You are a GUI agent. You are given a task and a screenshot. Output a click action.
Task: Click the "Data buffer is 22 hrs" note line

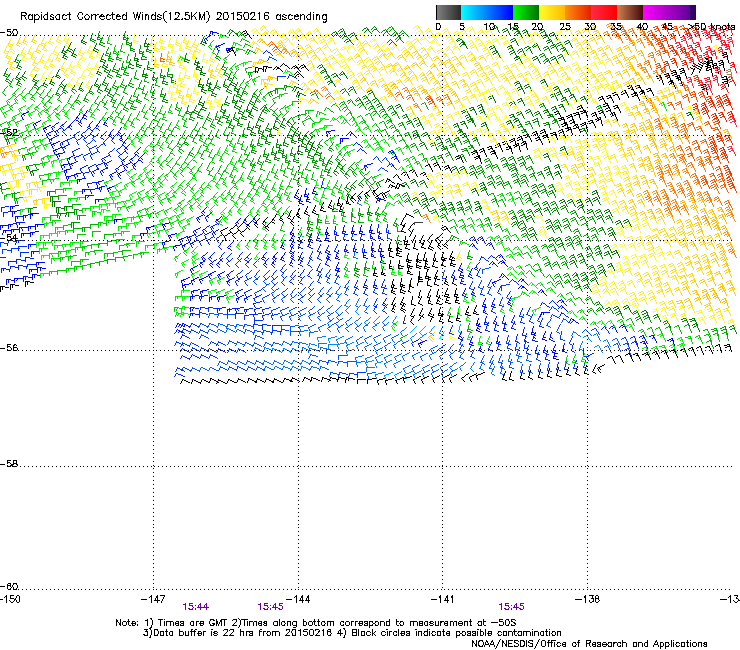pyautogui.click(x=352, y=633)
